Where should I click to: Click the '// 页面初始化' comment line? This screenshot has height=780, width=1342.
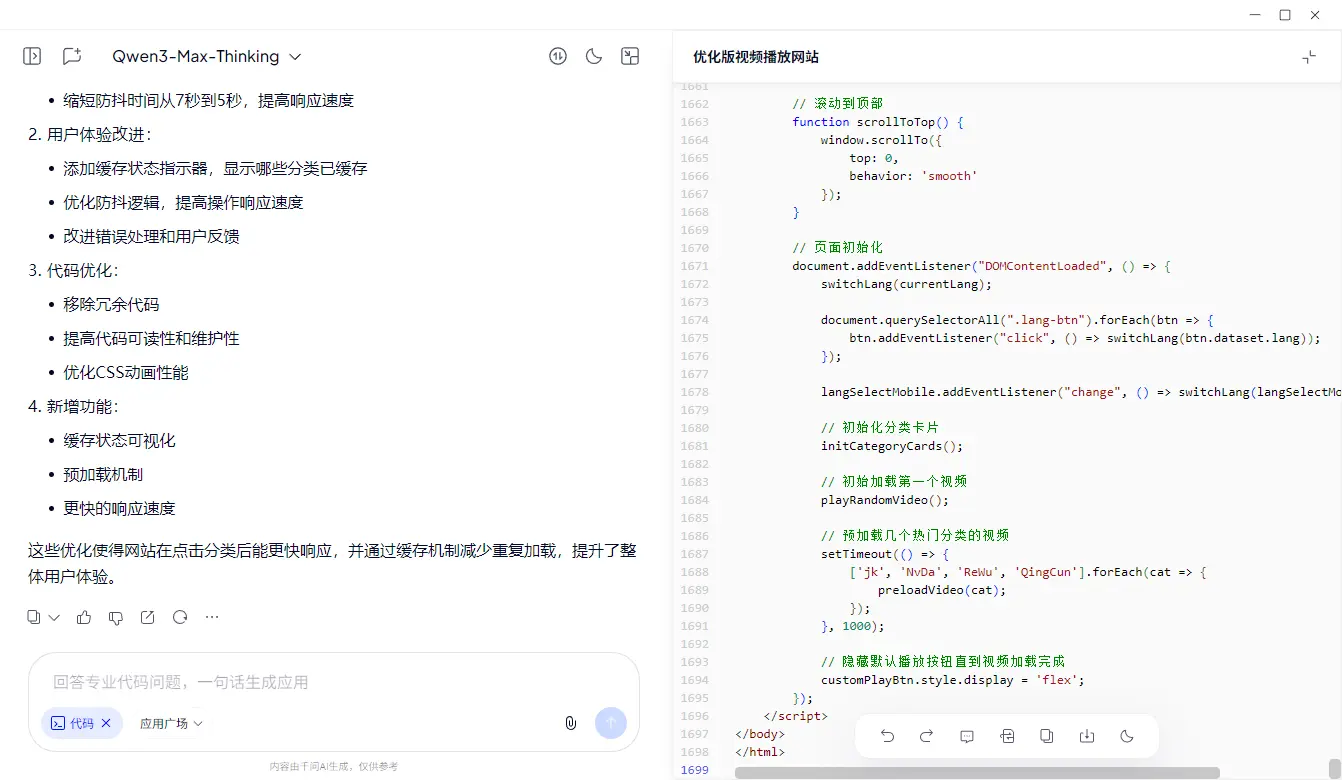coord(838,248)
